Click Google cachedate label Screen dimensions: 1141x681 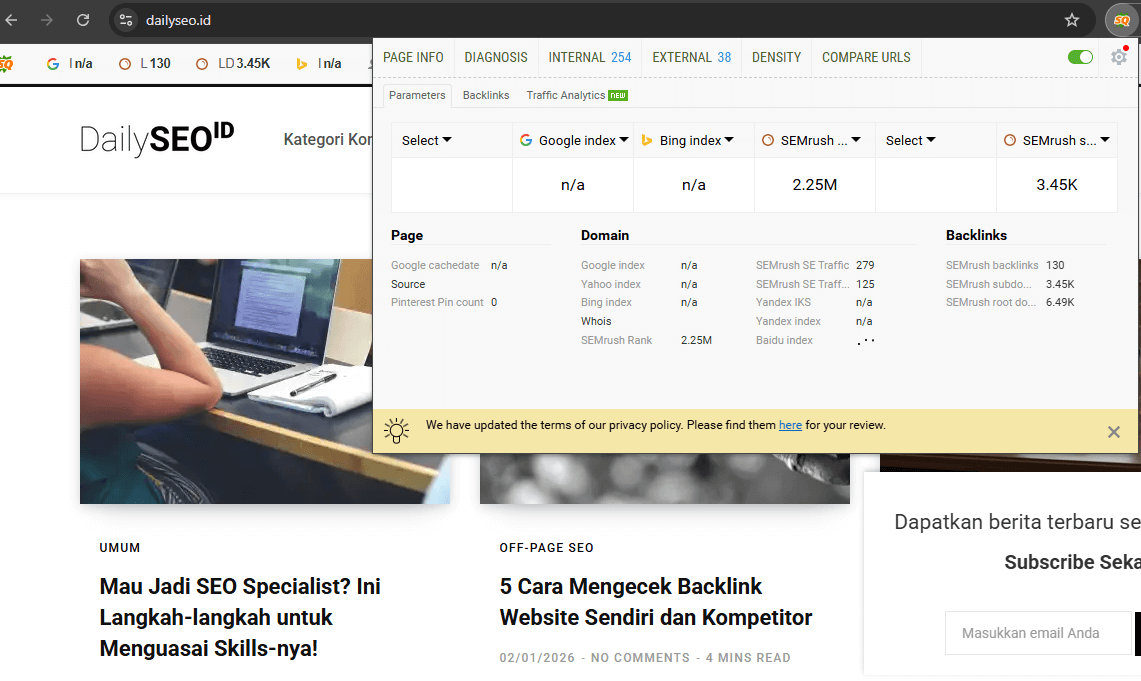435,265
